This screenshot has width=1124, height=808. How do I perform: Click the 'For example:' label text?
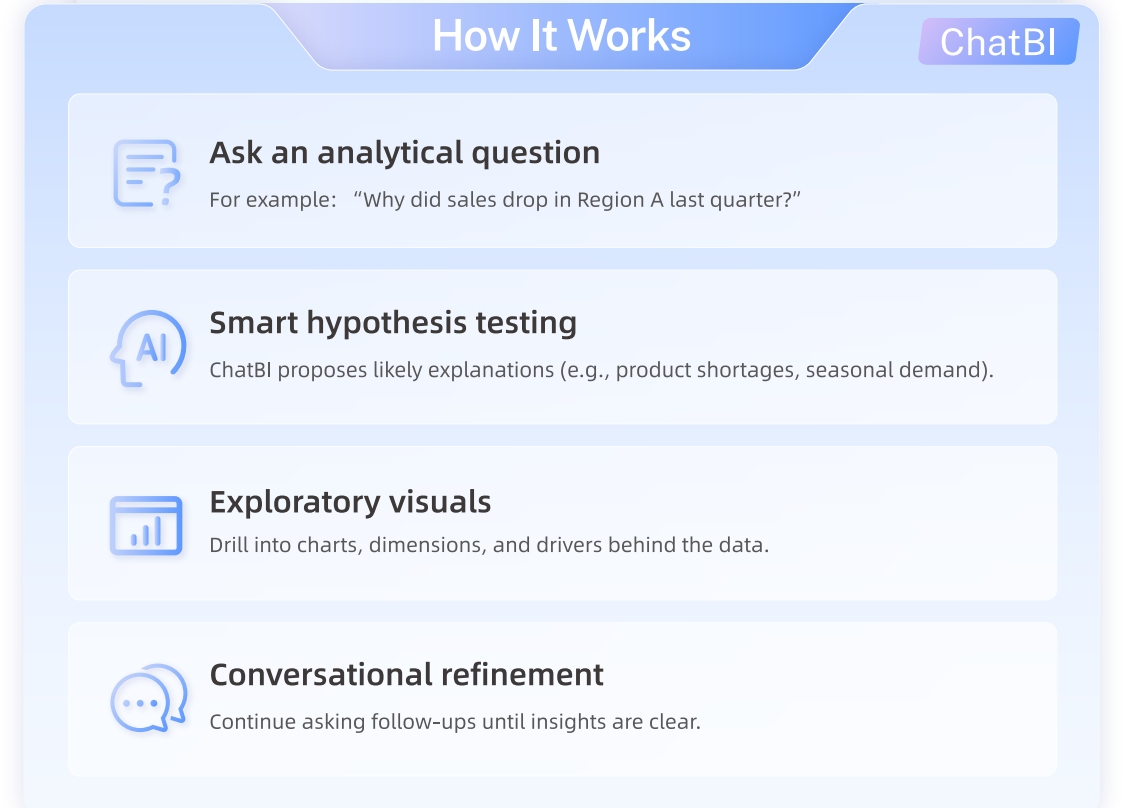tap(272, 199)
